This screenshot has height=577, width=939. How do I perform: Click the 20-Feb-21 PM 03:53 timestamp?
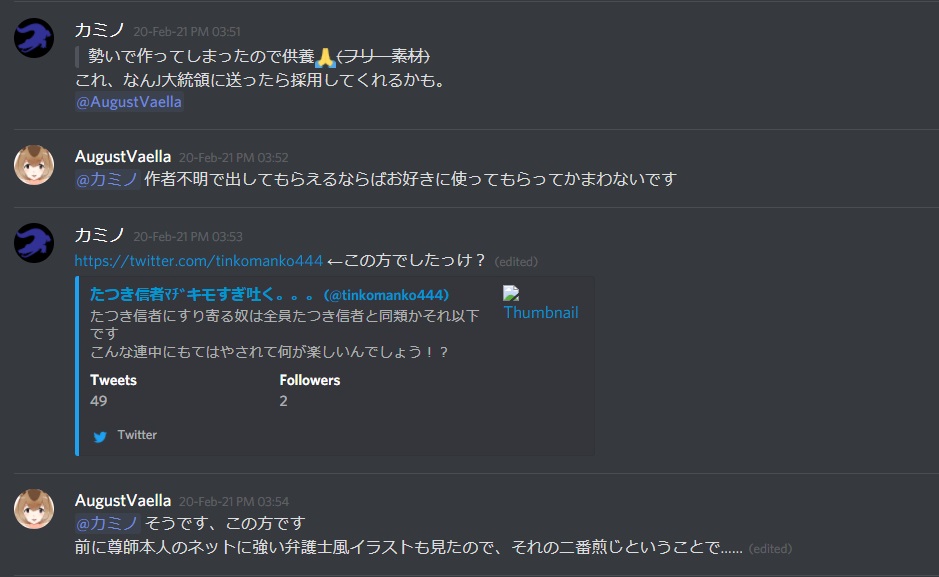pyautogui.click(x=187, y=237)
